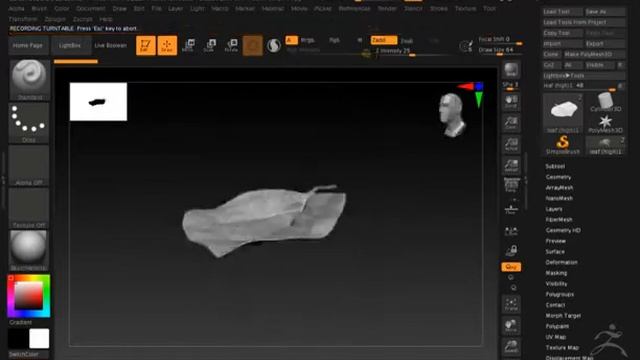Click the Scroll canvas icon
The width and height of the screenshot is (640, 360).
511,102
